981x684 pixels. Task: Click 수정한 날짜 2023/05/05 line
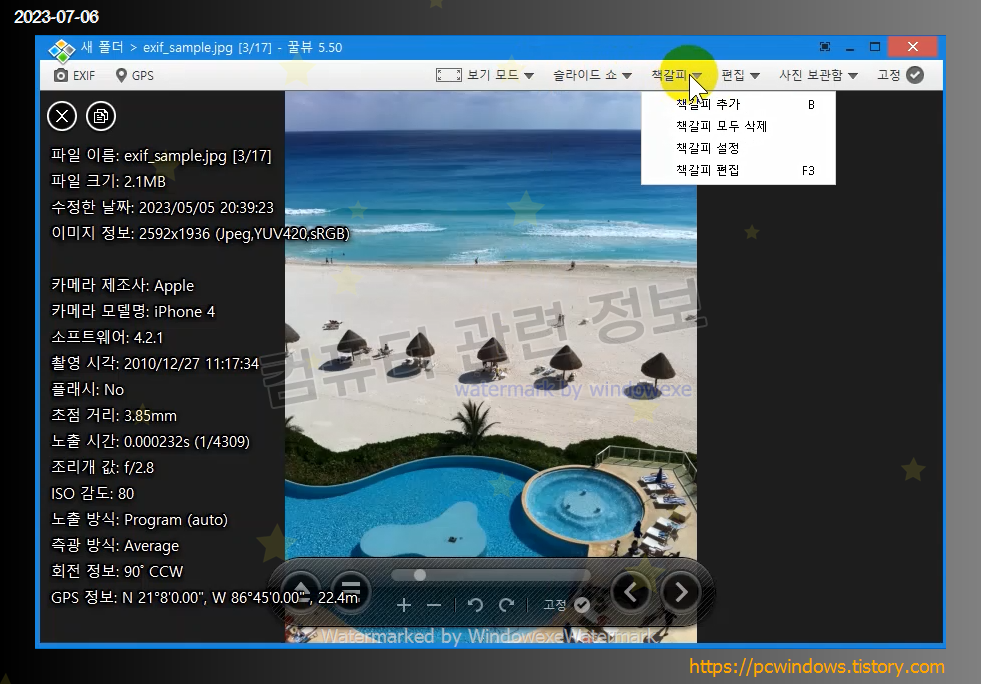tap(162, 207)
